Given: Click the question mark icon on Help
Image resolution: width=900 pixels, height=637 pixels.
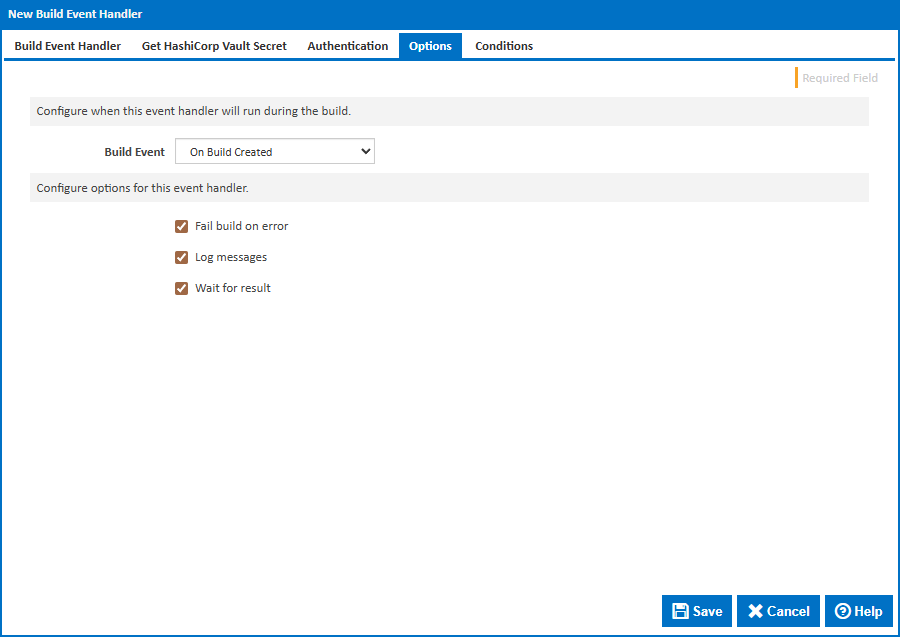Looking at the screenshot, I should coord(843,611).
